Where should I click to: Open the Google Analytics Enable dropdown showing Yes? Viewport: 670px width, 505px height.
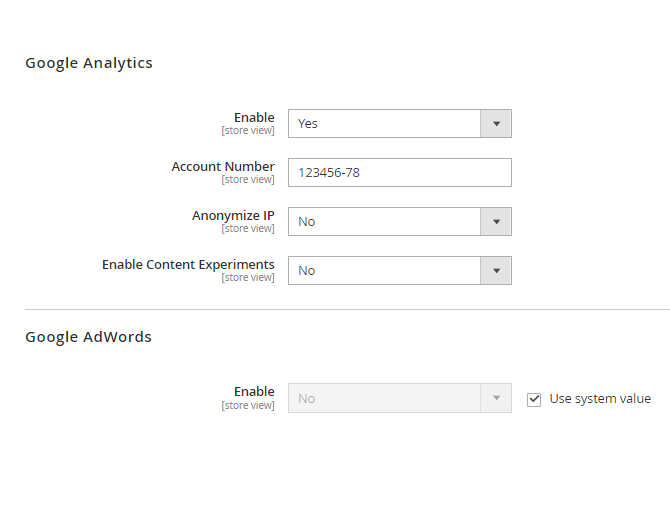(x=385, y=123)
